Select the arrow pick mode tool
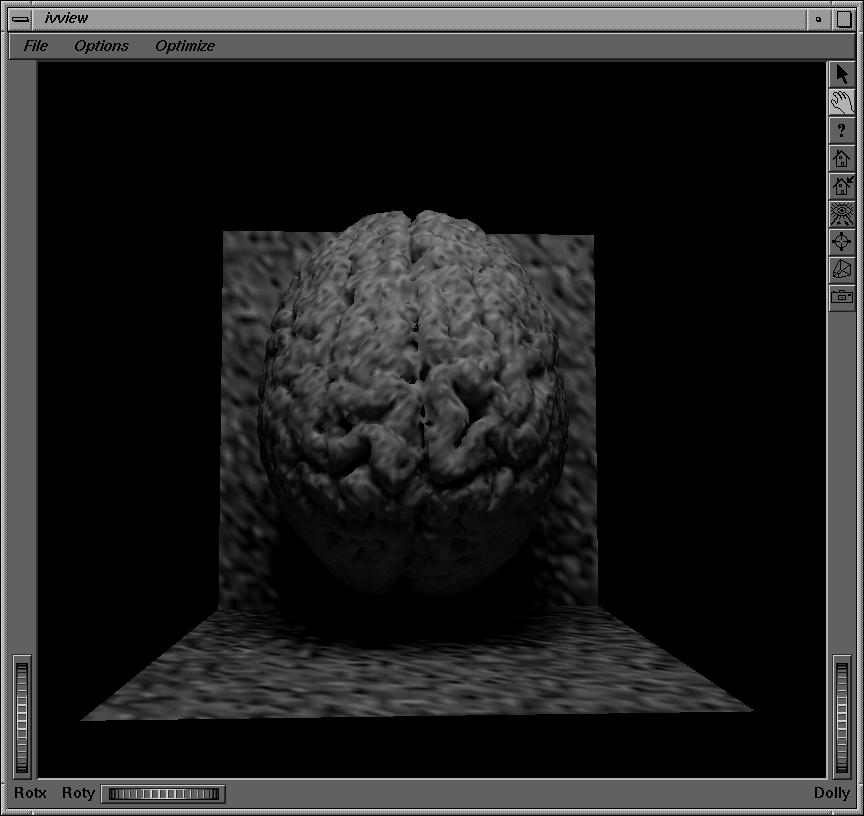This screenshot has height=816, width=864. tap(841, 74)
